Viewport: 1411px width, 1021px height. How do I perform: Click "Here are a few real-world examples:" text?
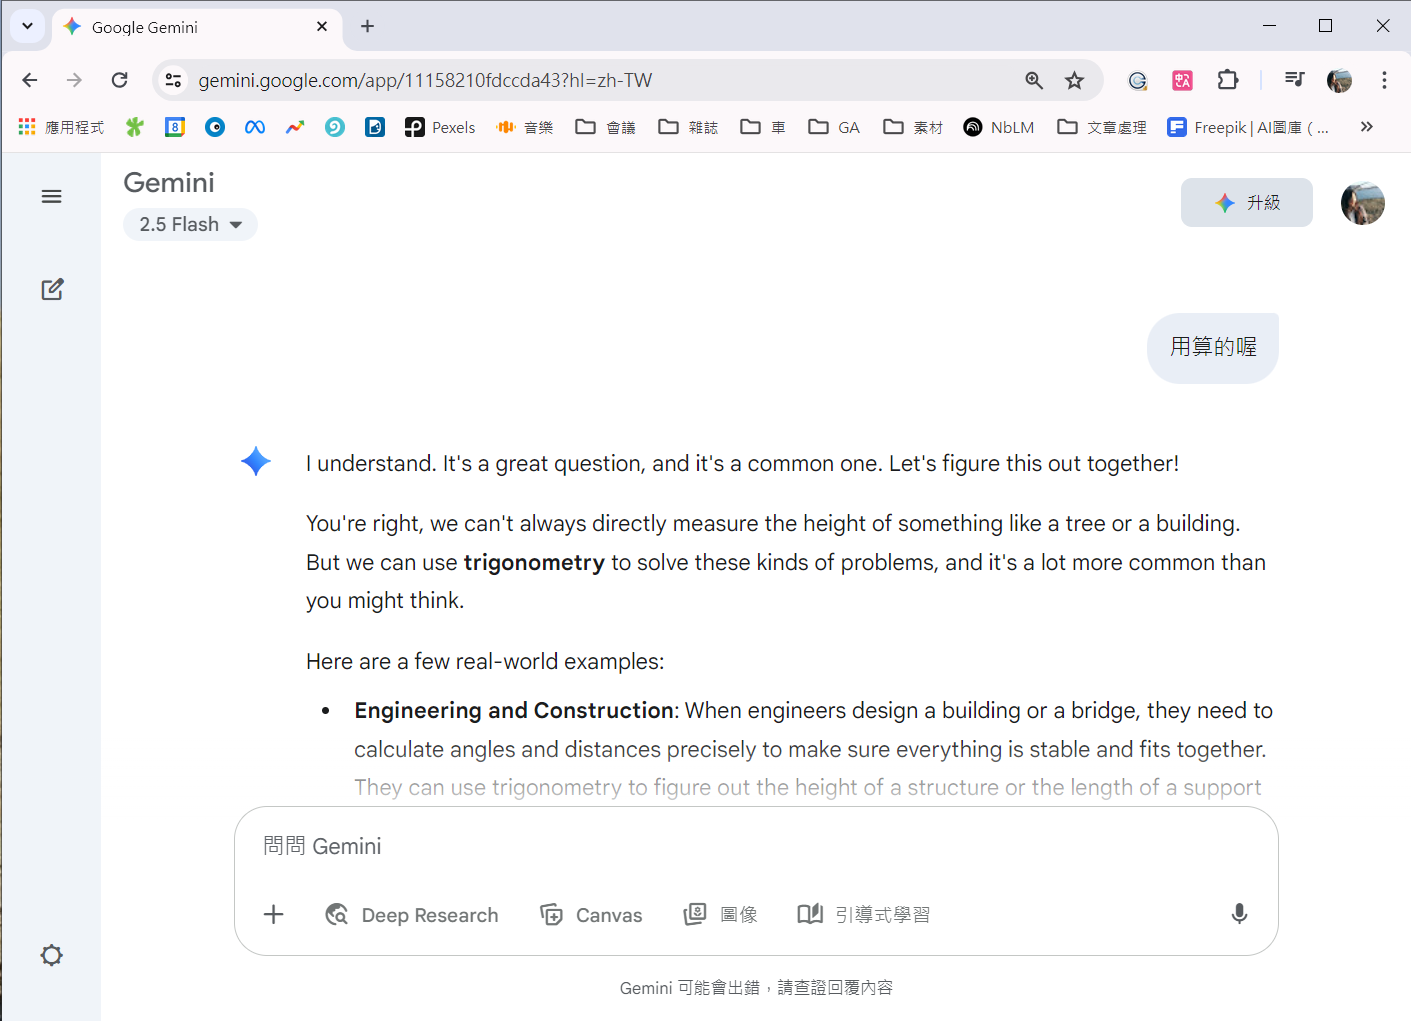click(x=485, y=662)
